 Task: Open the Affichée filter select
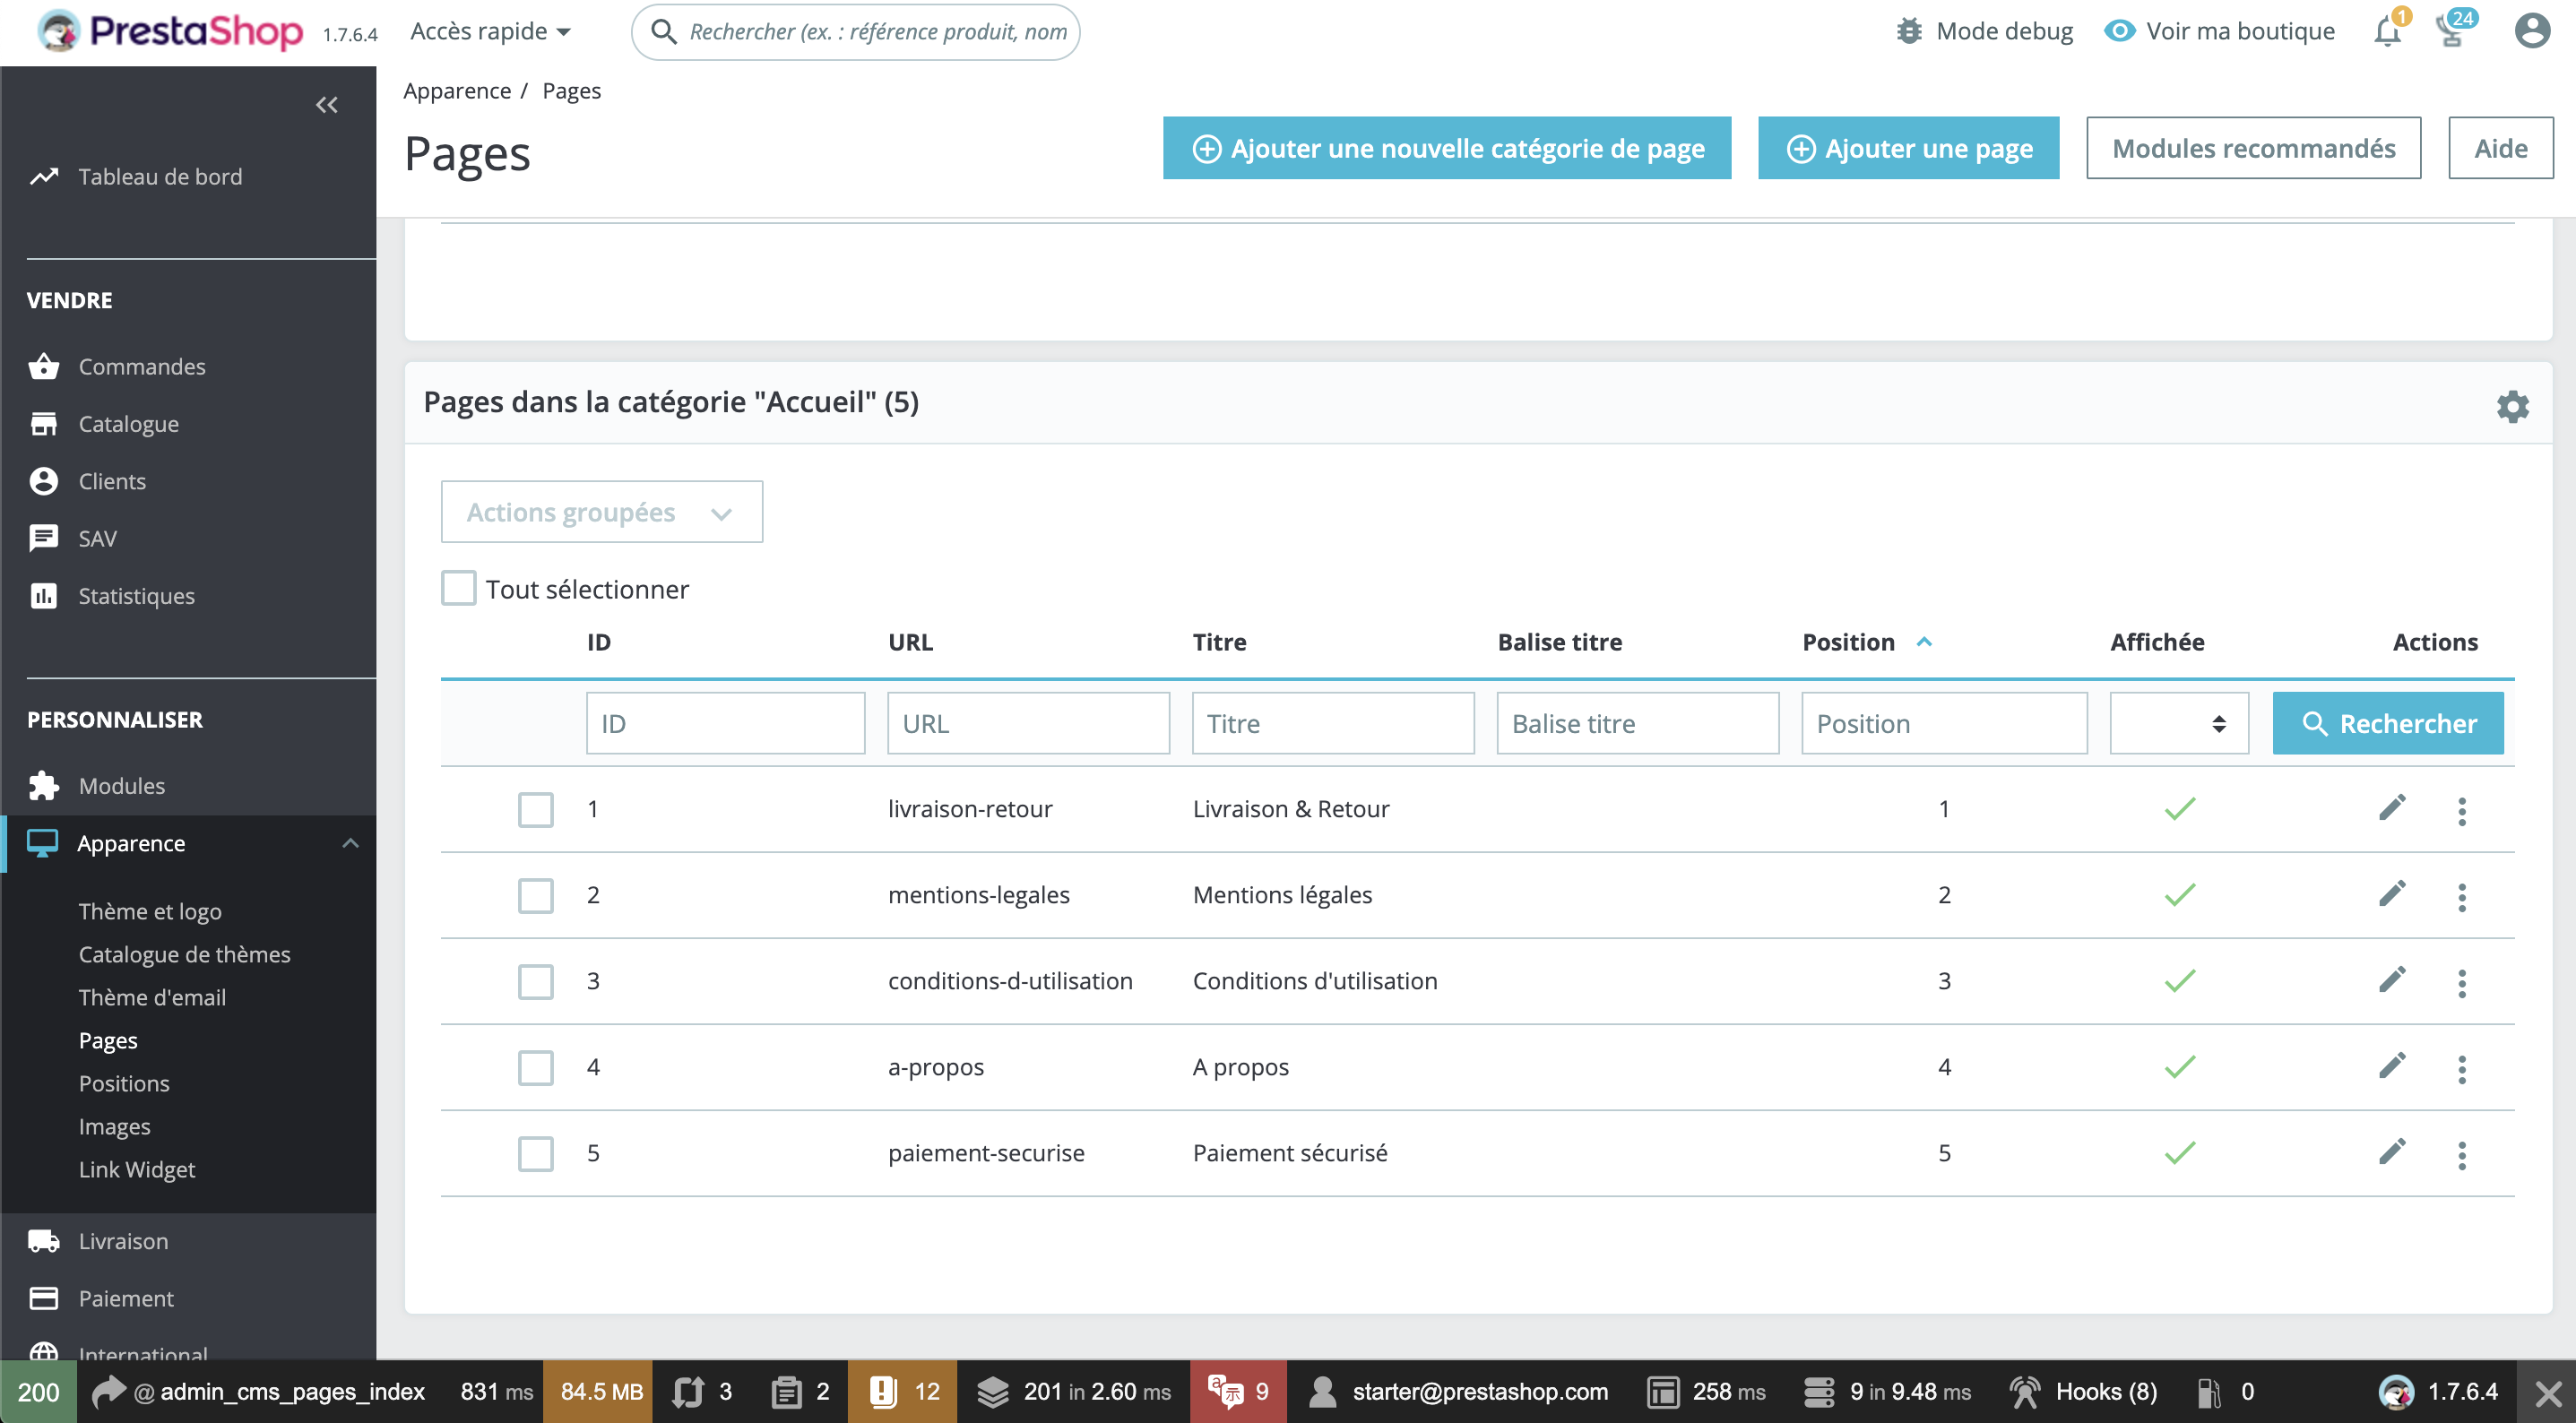pyautogui.click(x=2178, y=723)
